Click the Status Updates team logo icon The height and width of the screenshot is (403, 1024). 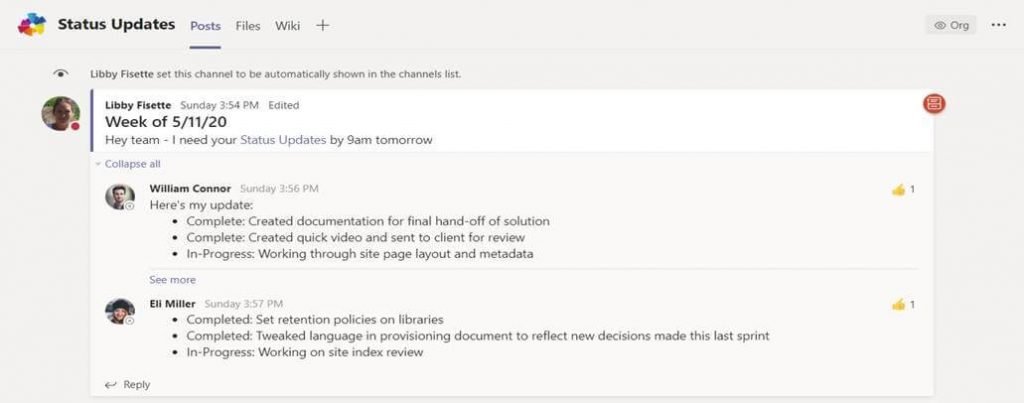32,25
